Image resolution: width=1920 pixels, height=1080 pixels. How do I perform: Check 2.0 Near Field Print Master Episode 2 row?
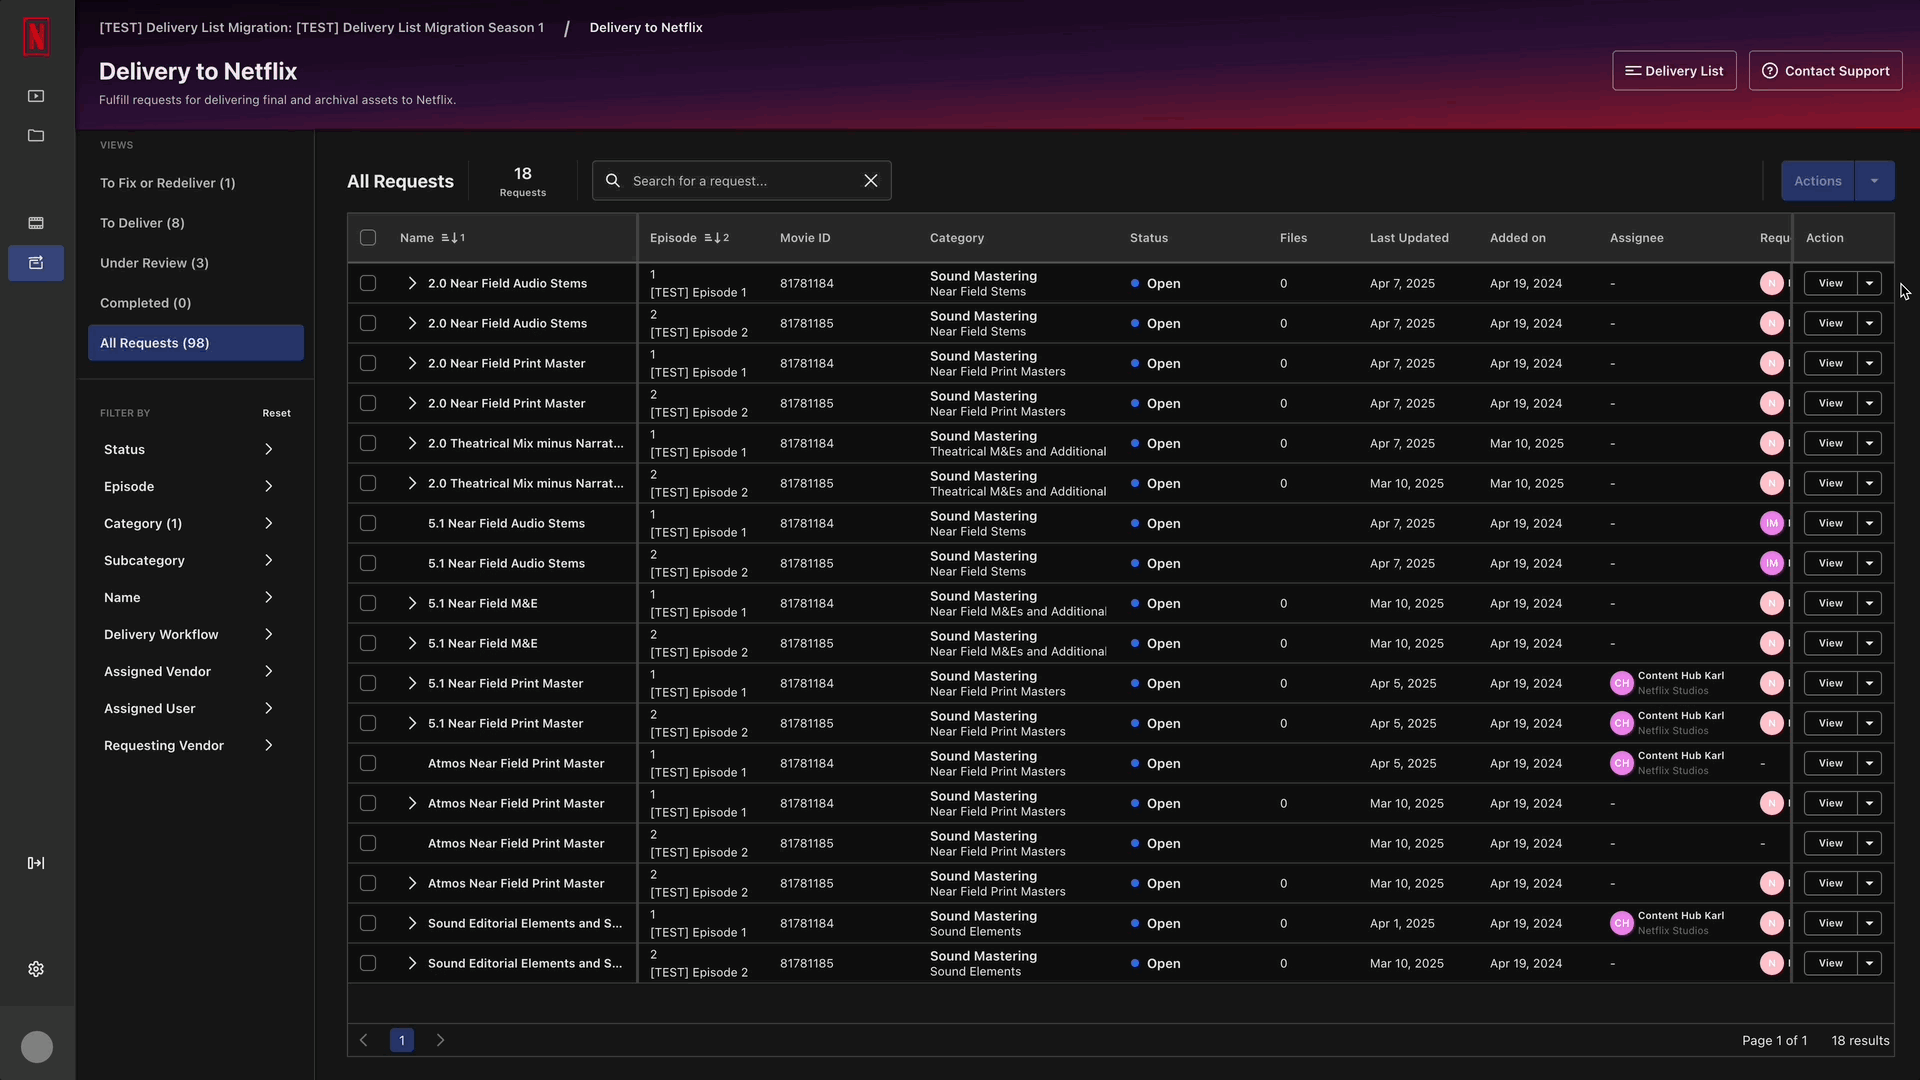pyautogui.click(x=368, y=403)
